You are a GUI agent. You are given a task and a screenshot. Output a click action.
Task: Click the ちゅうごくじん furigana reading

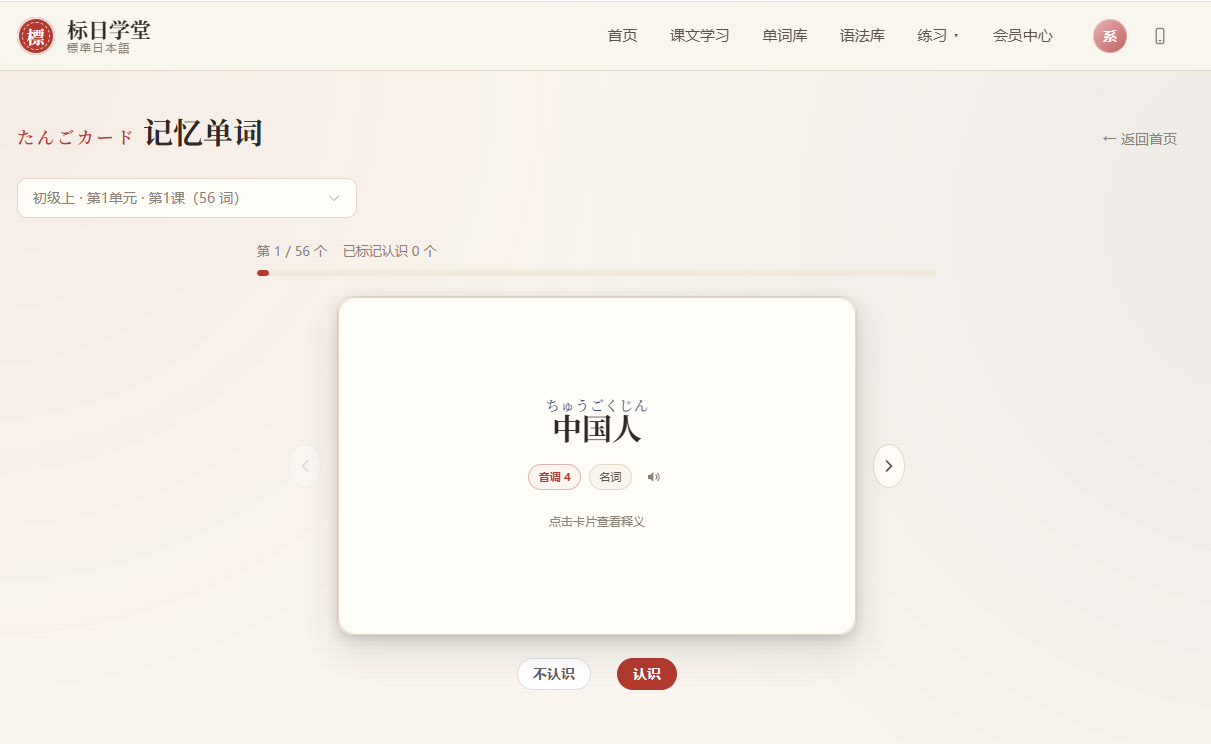pos(597,405)
